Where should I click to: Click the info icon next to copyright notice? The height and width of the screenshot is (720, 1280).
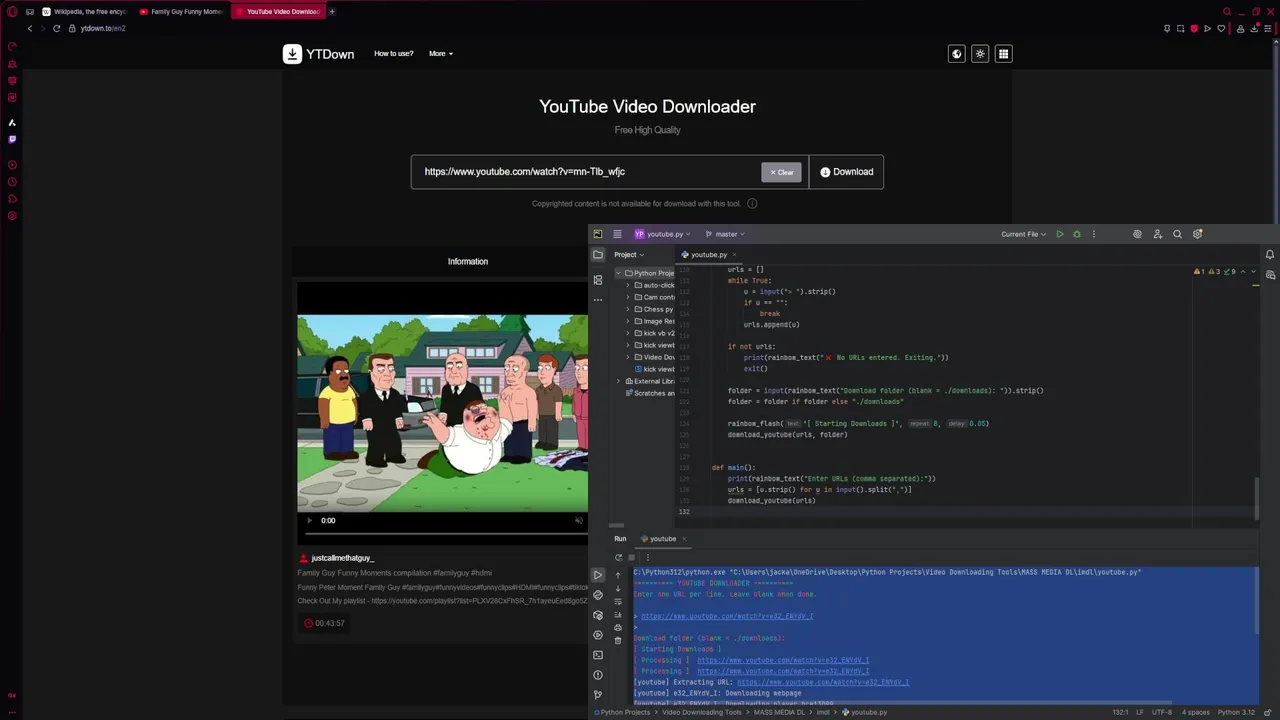click(752, 204)
